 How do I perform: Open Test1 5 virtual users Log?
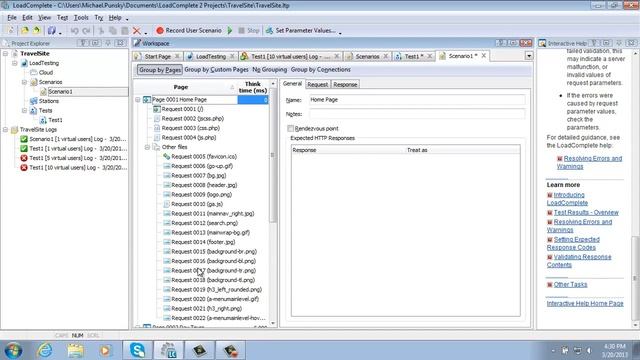click(x=78, y=158)
